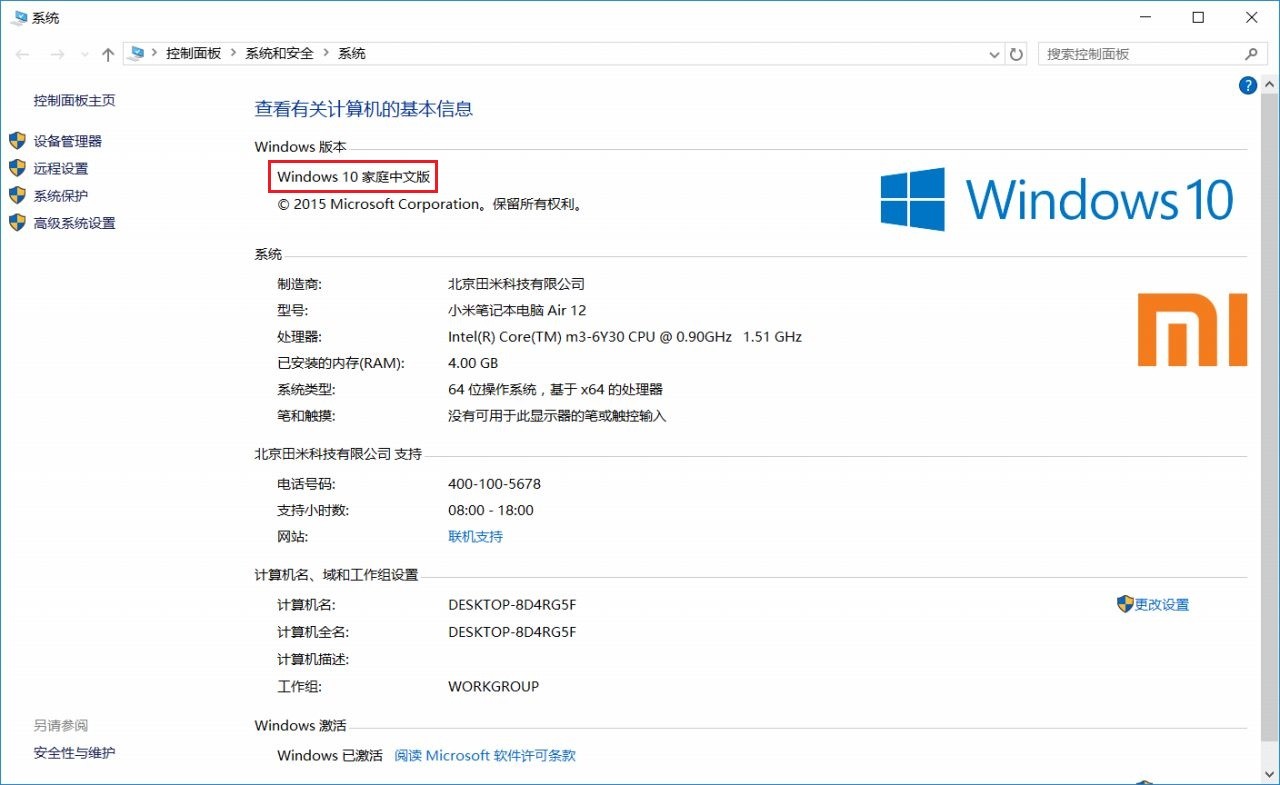Viewport: 1280px width, 785px height.
Task: Click shield icon next to 更改设置
Action: coord(1125,604)
